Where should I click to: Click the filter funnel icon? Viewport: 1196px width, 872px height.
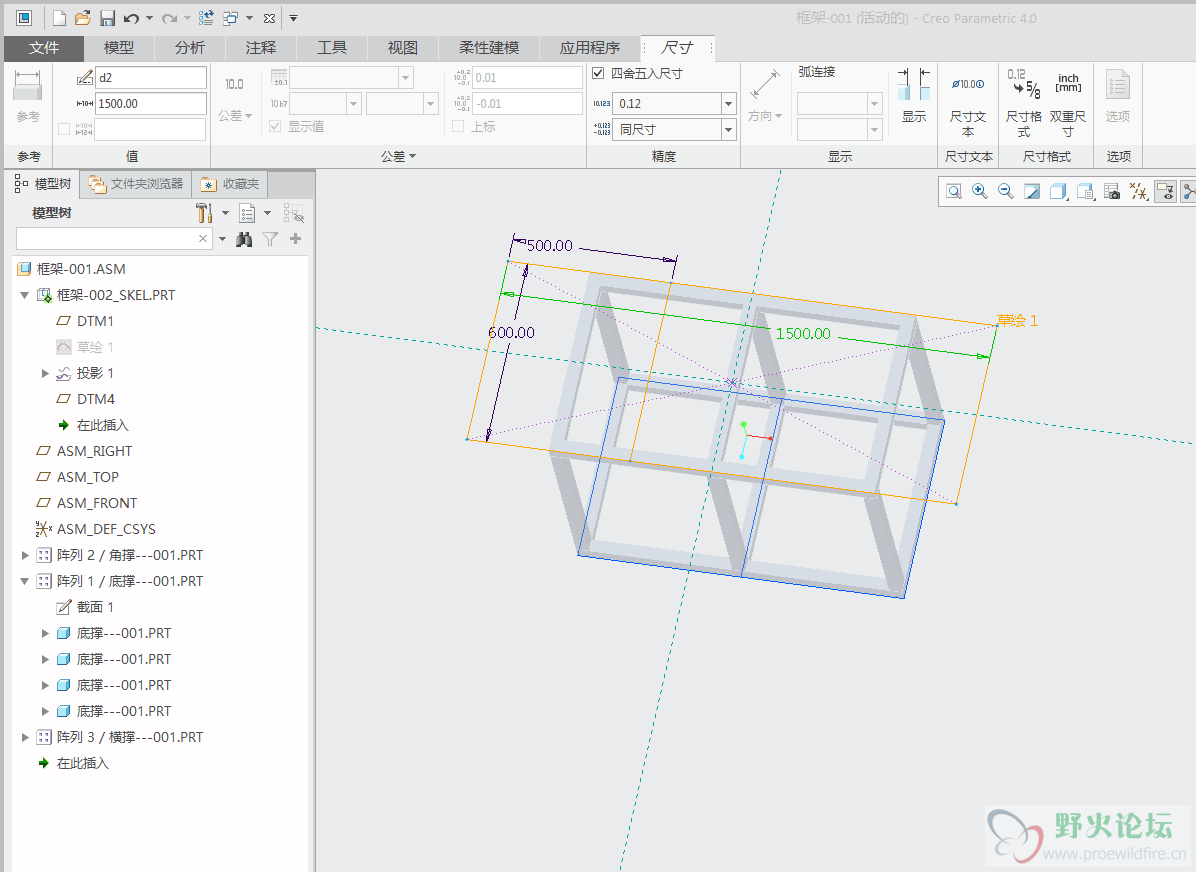[270, 240]
